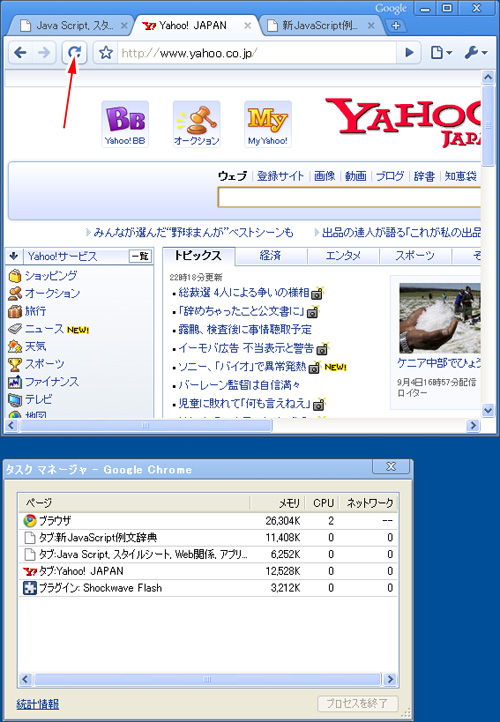This screenshot has width=500, height=722.
Task: Select the 辞書 search category
Action: [x=424, y=176]
